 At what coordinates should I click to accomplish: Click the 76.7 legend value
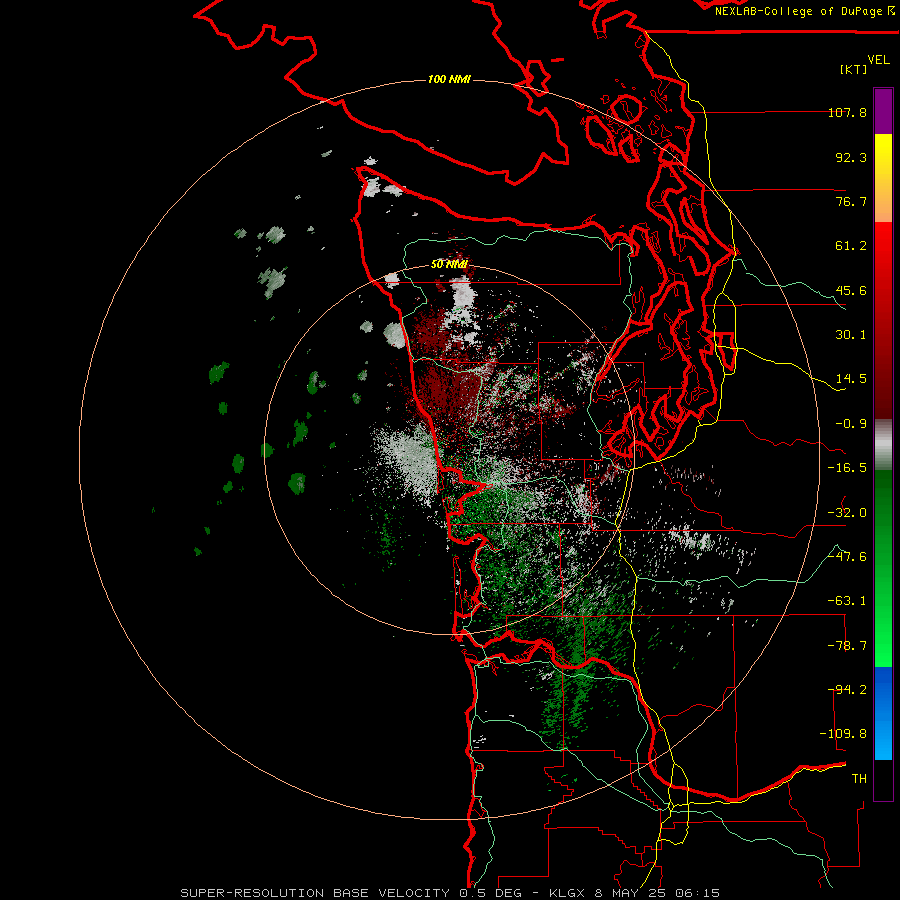[851, 201]
